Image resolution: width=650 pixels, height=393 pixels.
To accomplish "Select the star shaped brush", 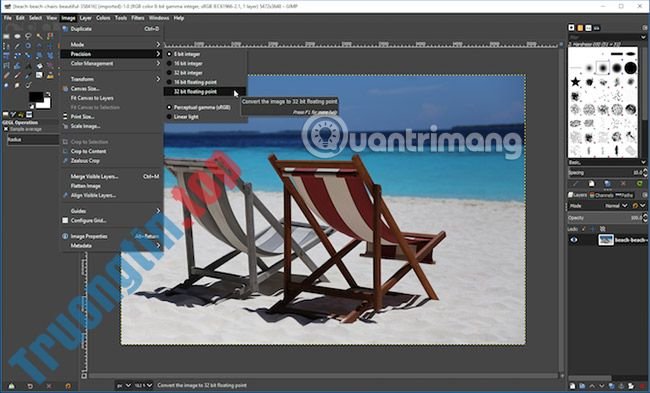I will [x=575, y=82].
